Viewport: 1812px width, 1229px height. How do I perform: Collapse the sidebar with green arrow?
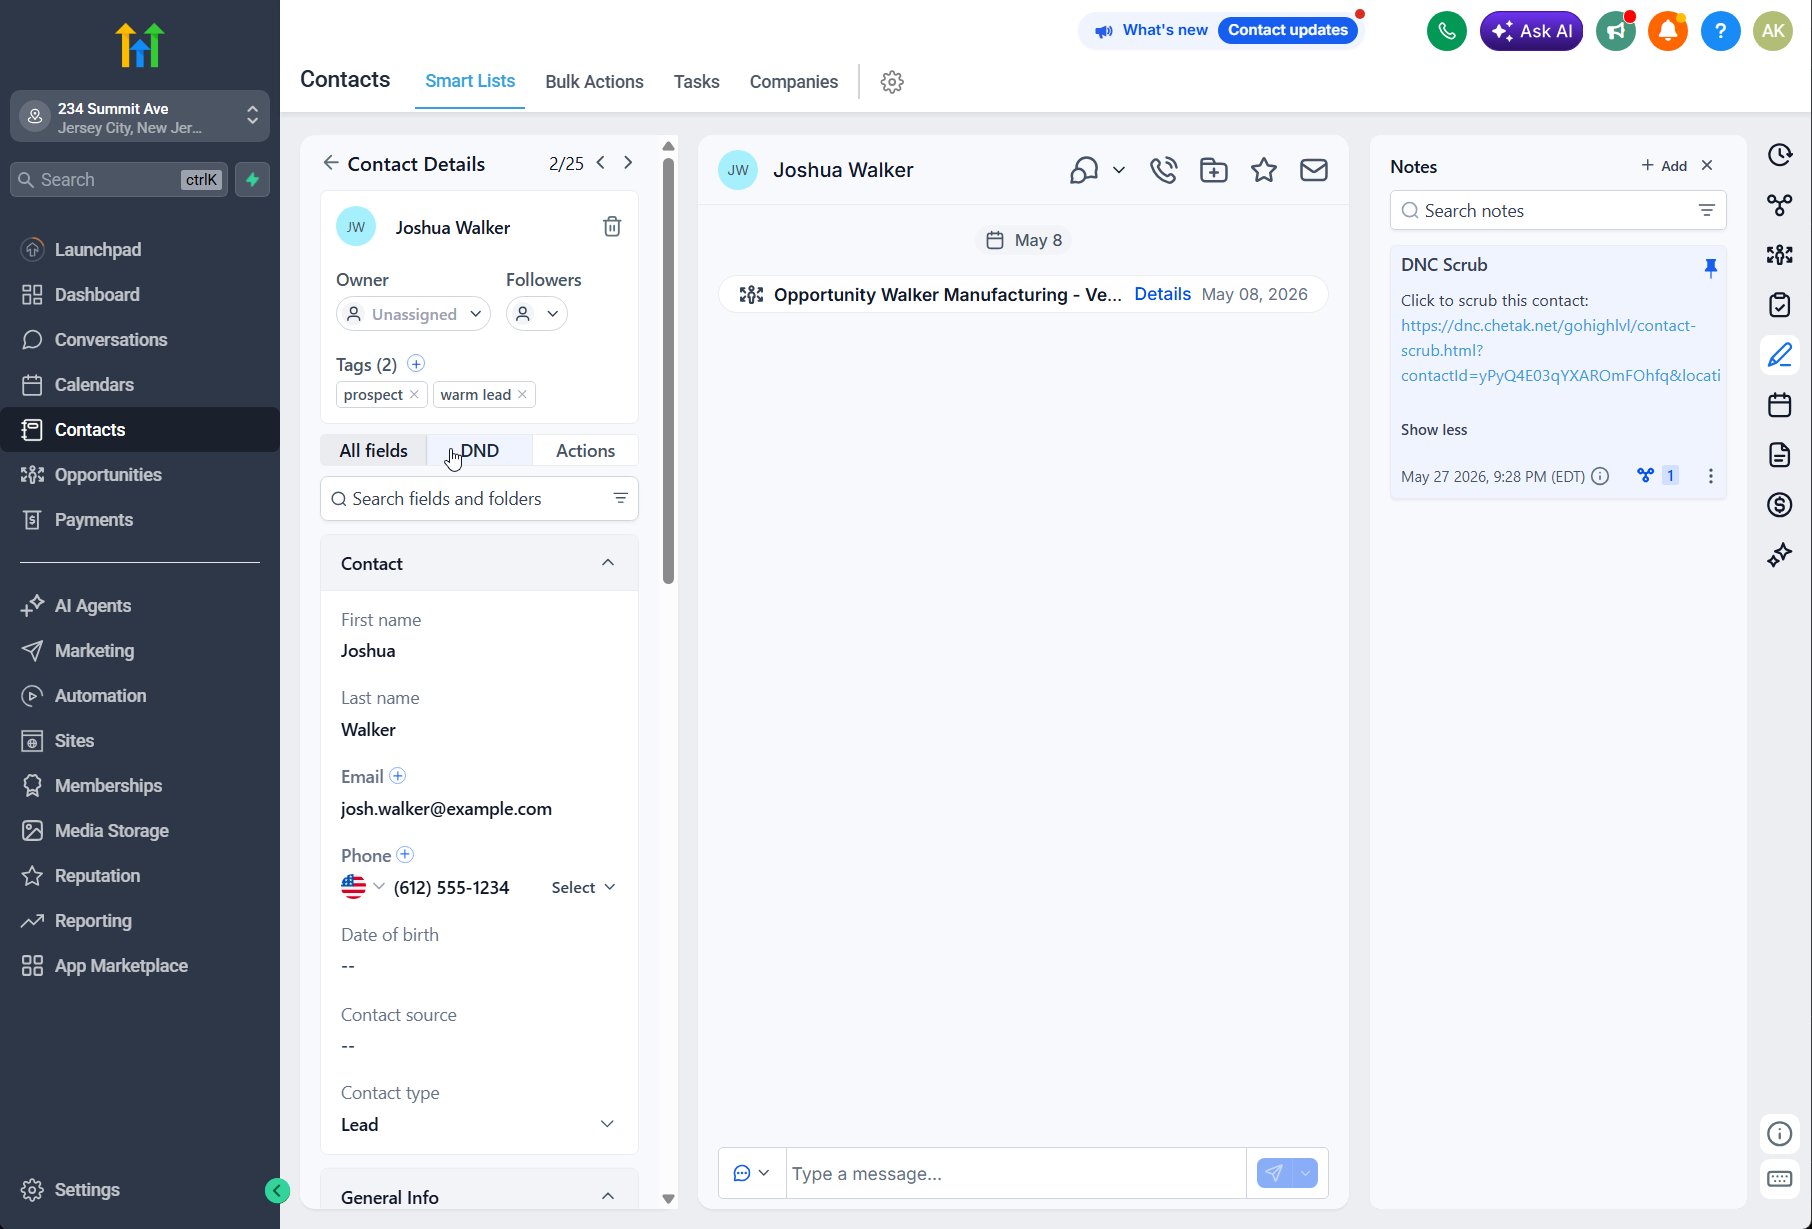(277, 1190)
